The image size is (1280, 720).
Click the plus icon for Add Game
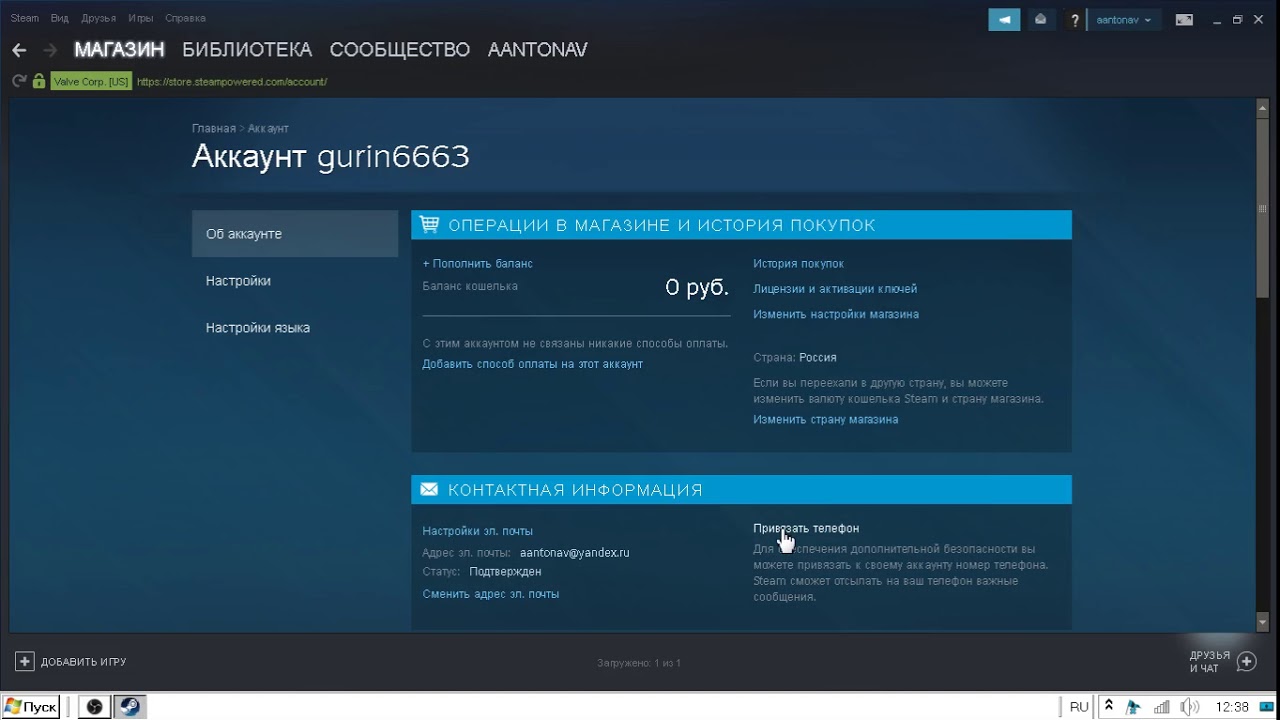(x=25, y=661)
